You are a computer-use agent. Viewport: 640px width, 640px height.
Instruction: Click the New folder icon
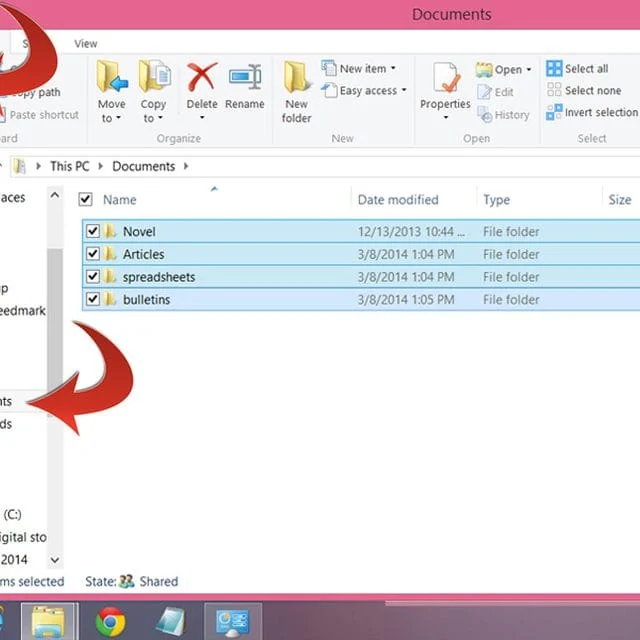tap(297, 76)
